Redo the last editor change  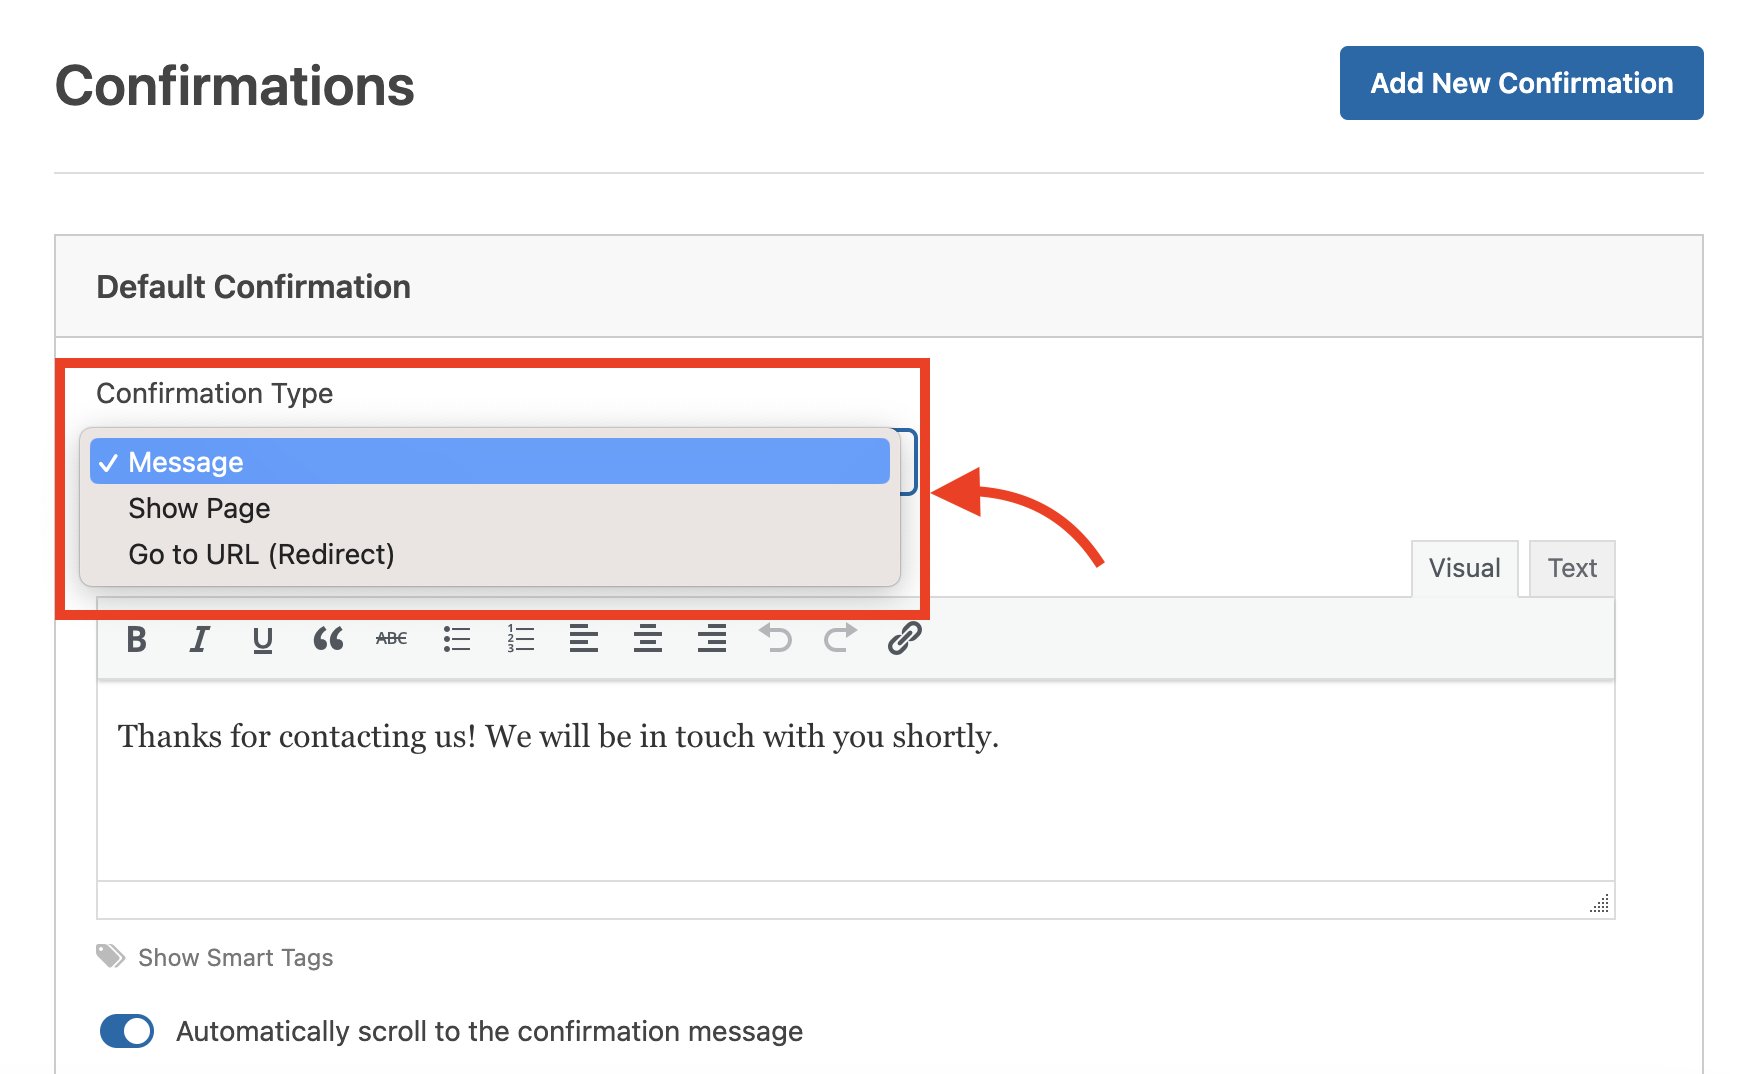tap(840, 638)
